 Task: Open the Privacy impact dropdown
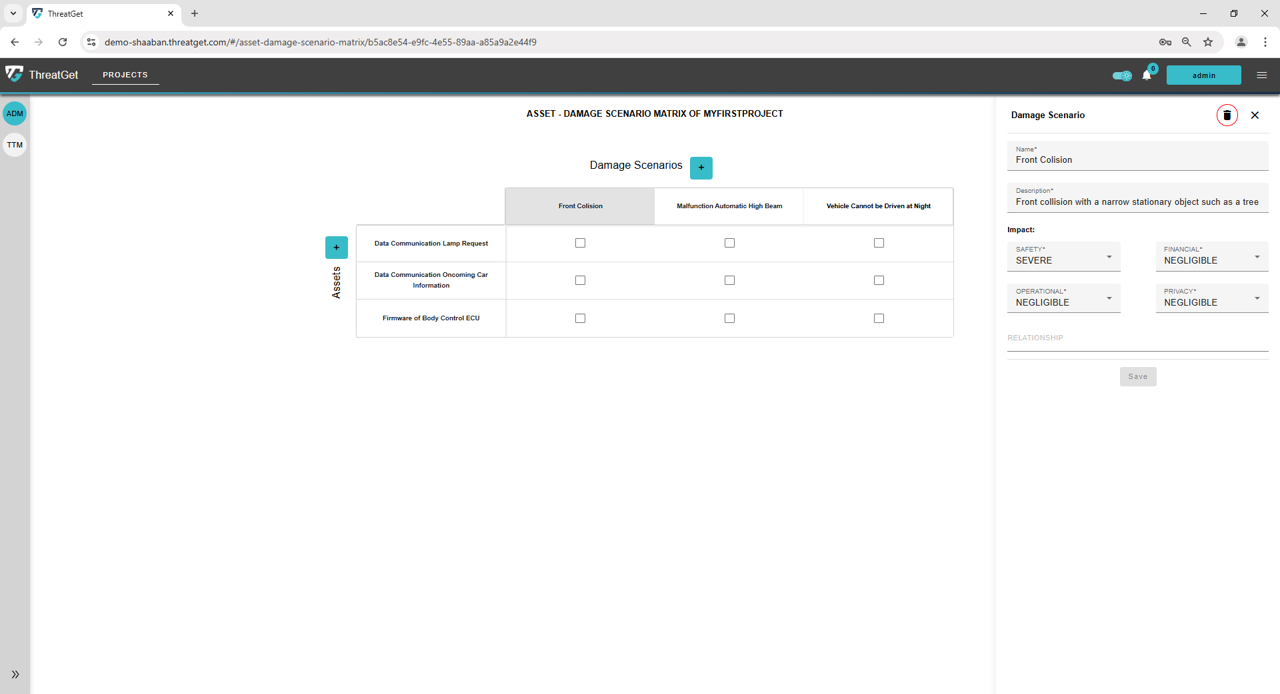pyautogui.click(x=1211, y=299)
